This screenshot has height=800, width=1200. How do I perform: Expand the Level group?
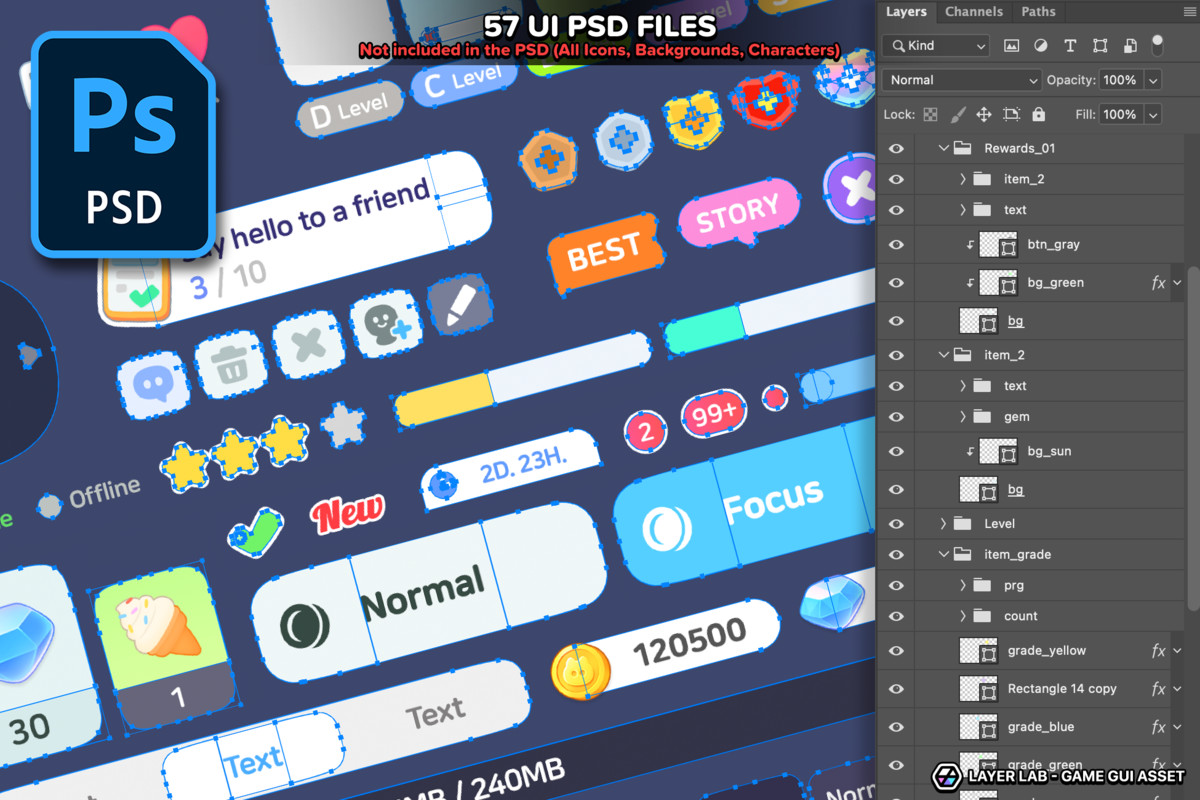[943, 523]
